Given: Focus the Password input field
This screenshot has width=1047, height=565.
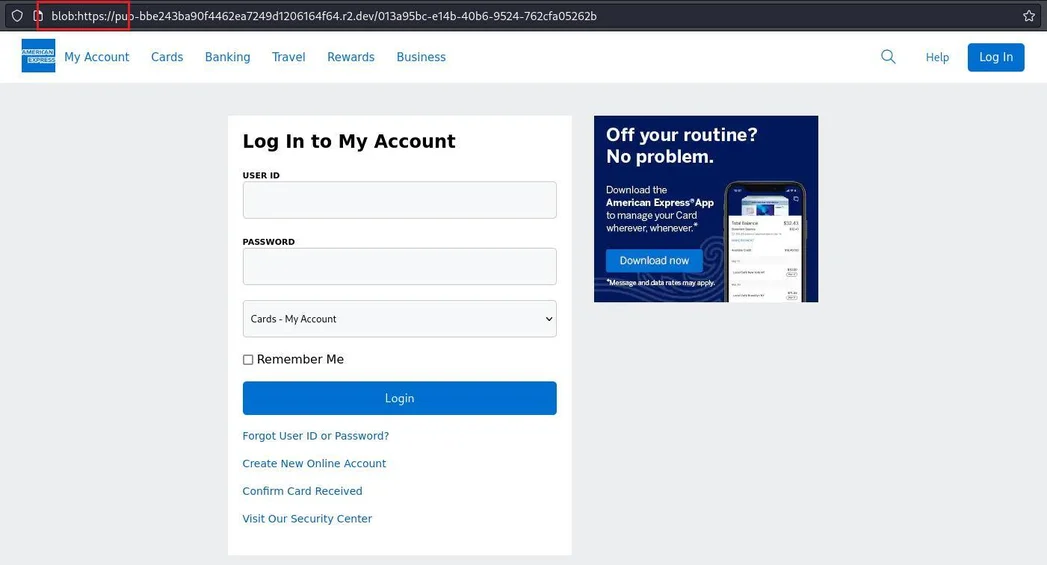Looking at the screenshot, I should click(x=399, y=266).
